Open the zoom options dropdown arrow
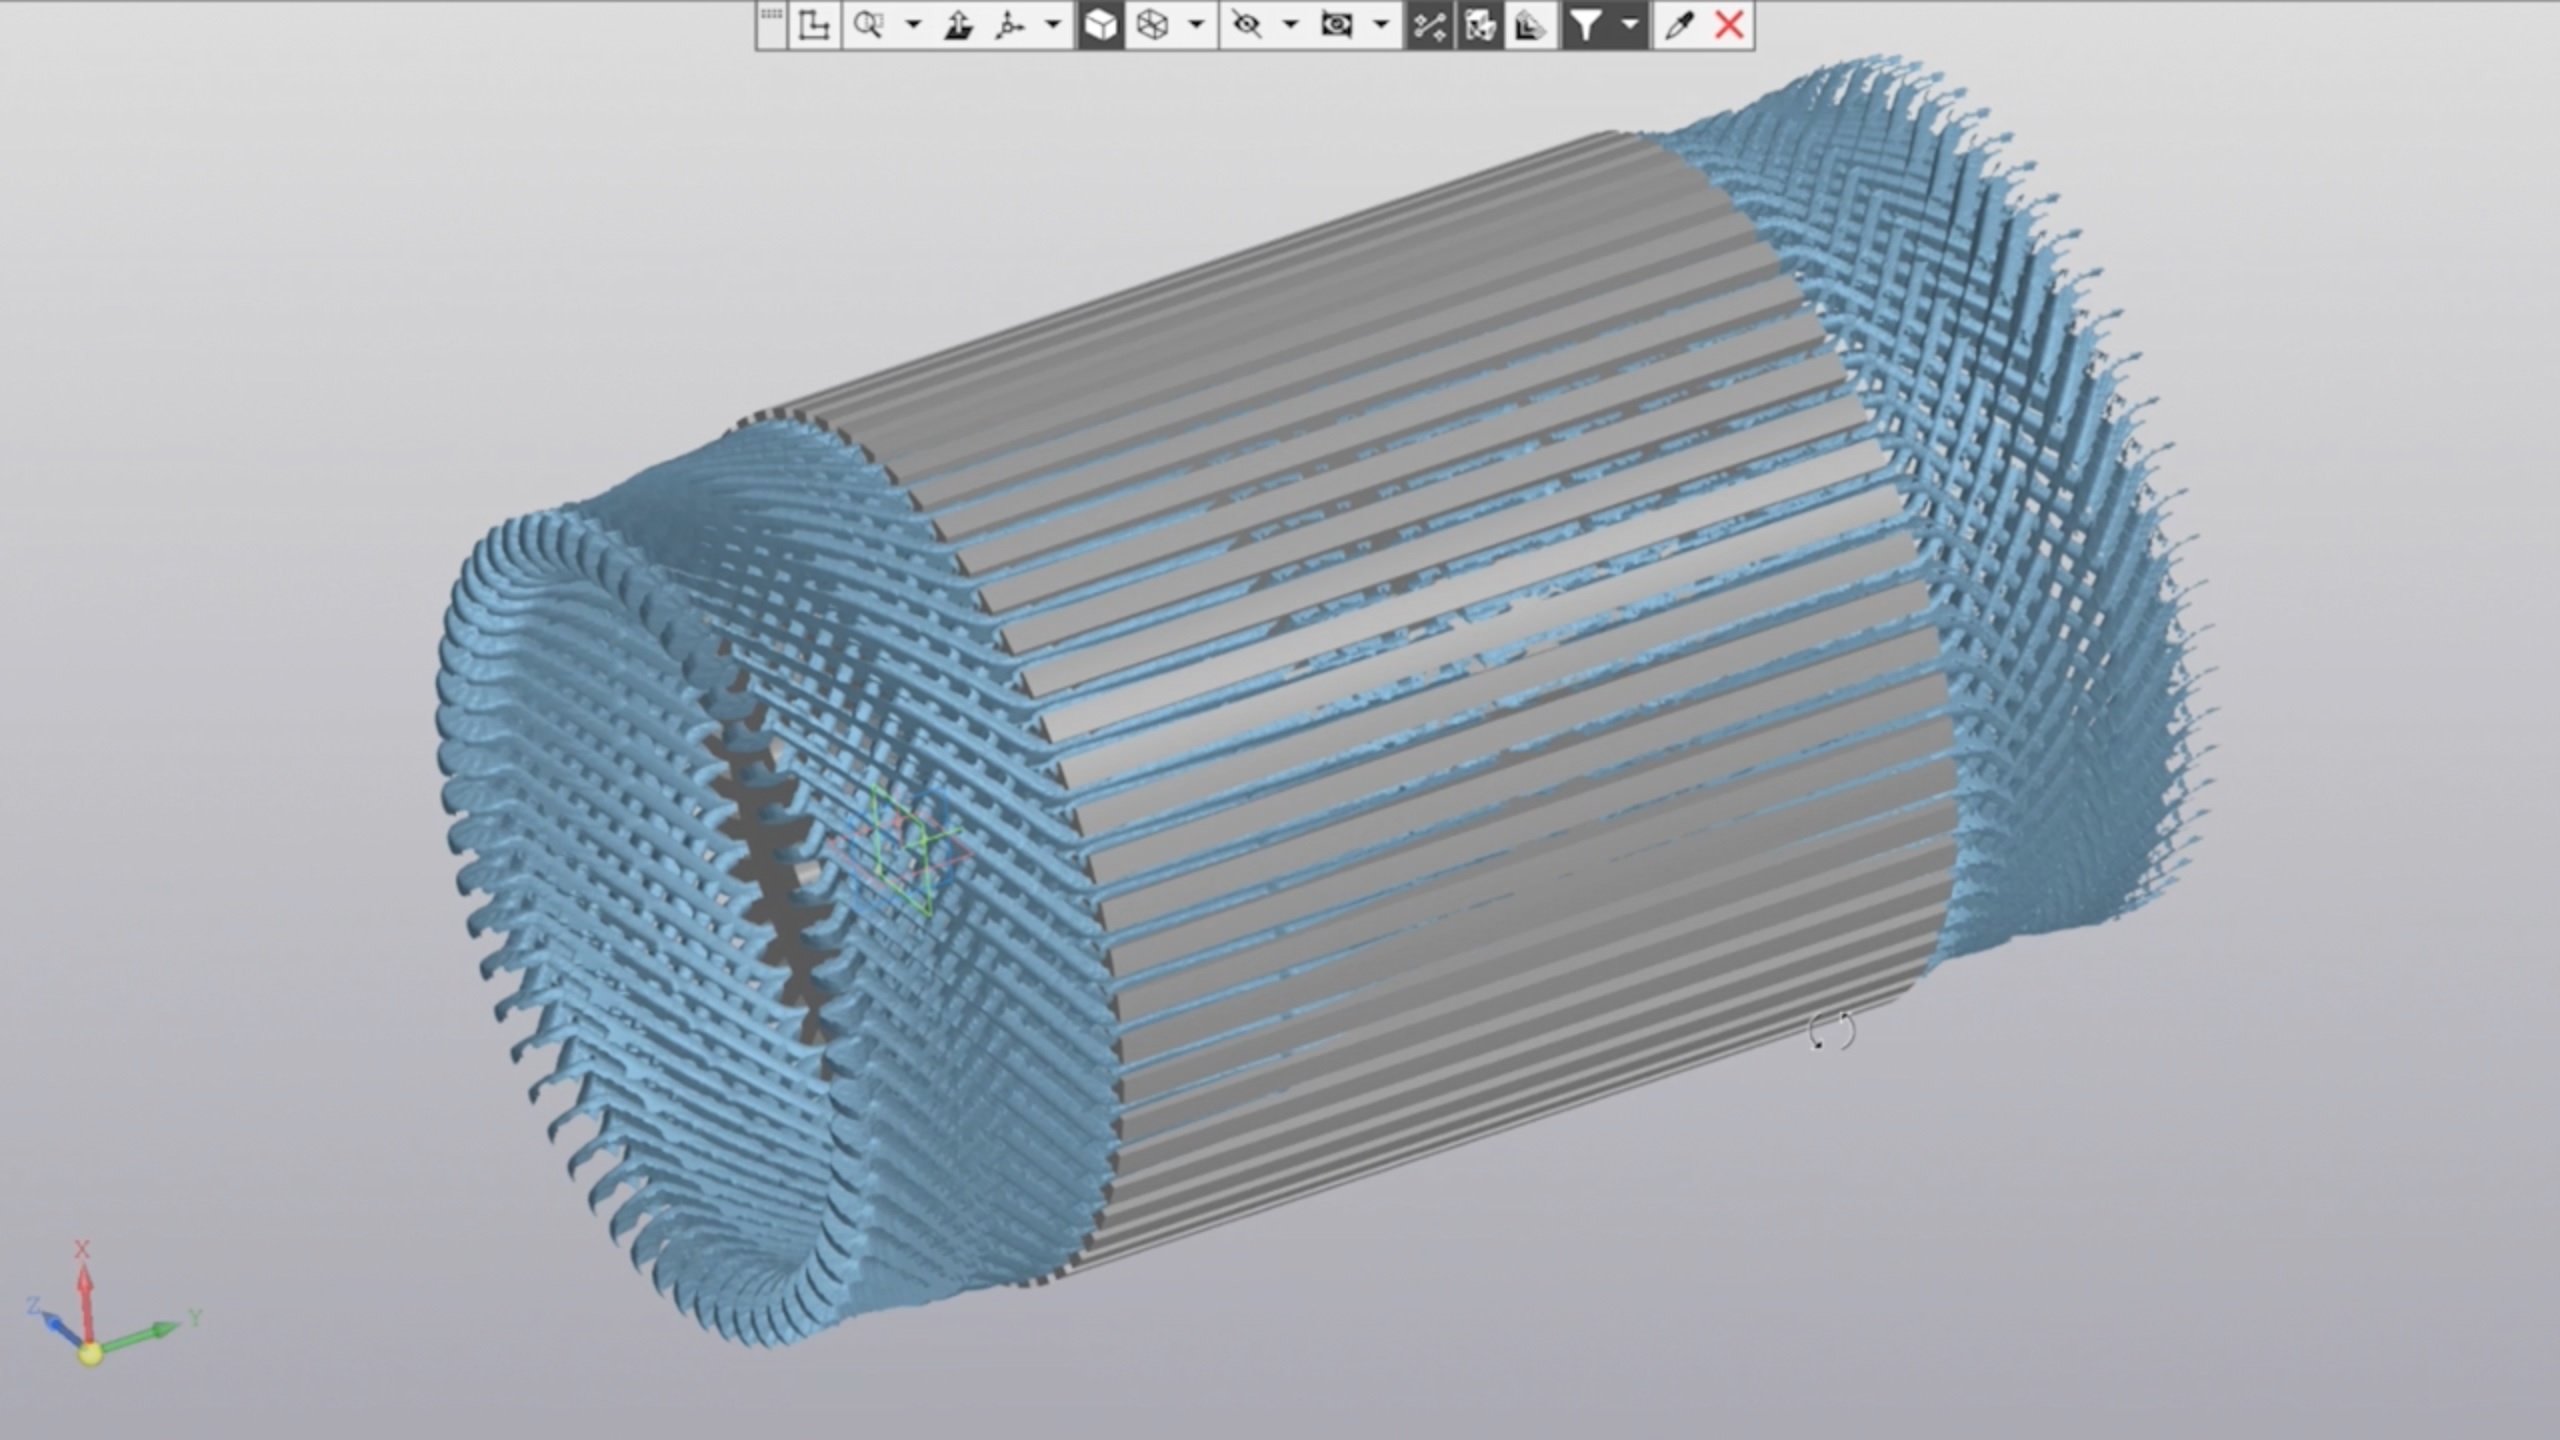 (x=913, y=25)
